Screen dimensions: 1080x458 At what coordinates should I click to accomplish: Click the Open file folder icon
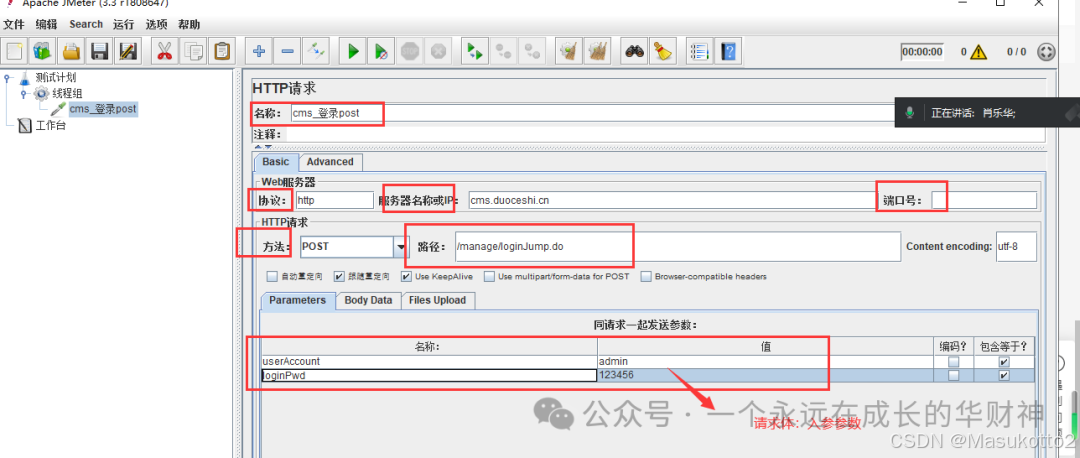tap(70, 50)
